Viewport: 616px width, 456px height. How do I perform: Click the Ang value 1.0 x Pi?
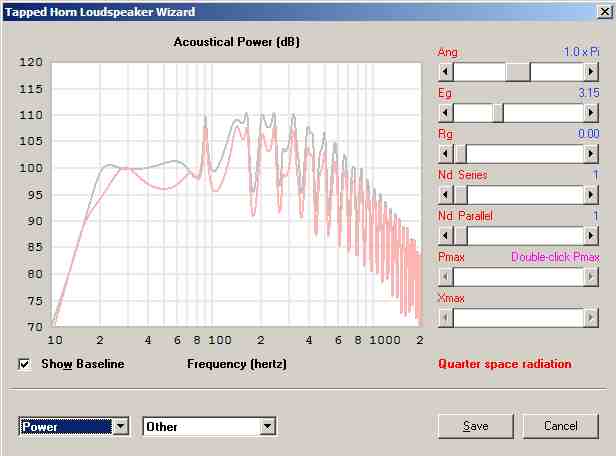point(581,51)
